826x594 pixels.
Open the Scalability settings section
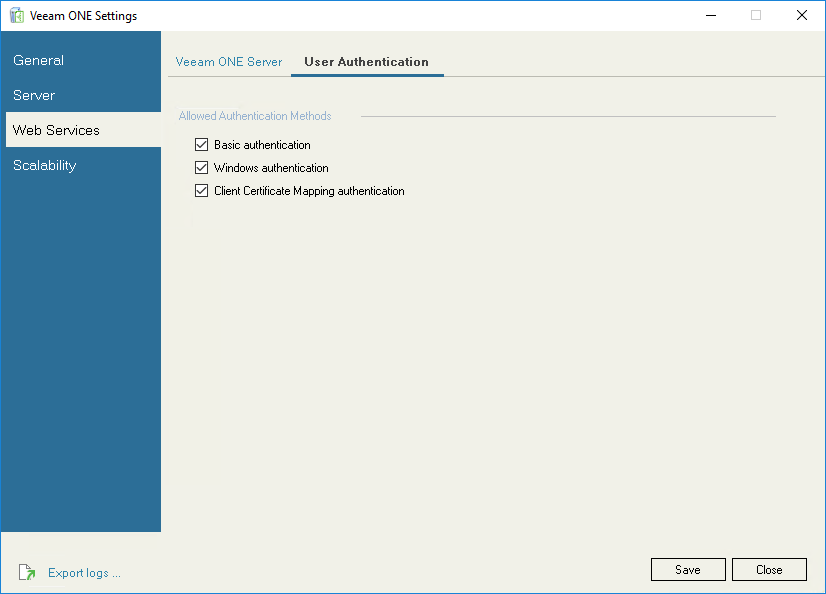[81, 165]
